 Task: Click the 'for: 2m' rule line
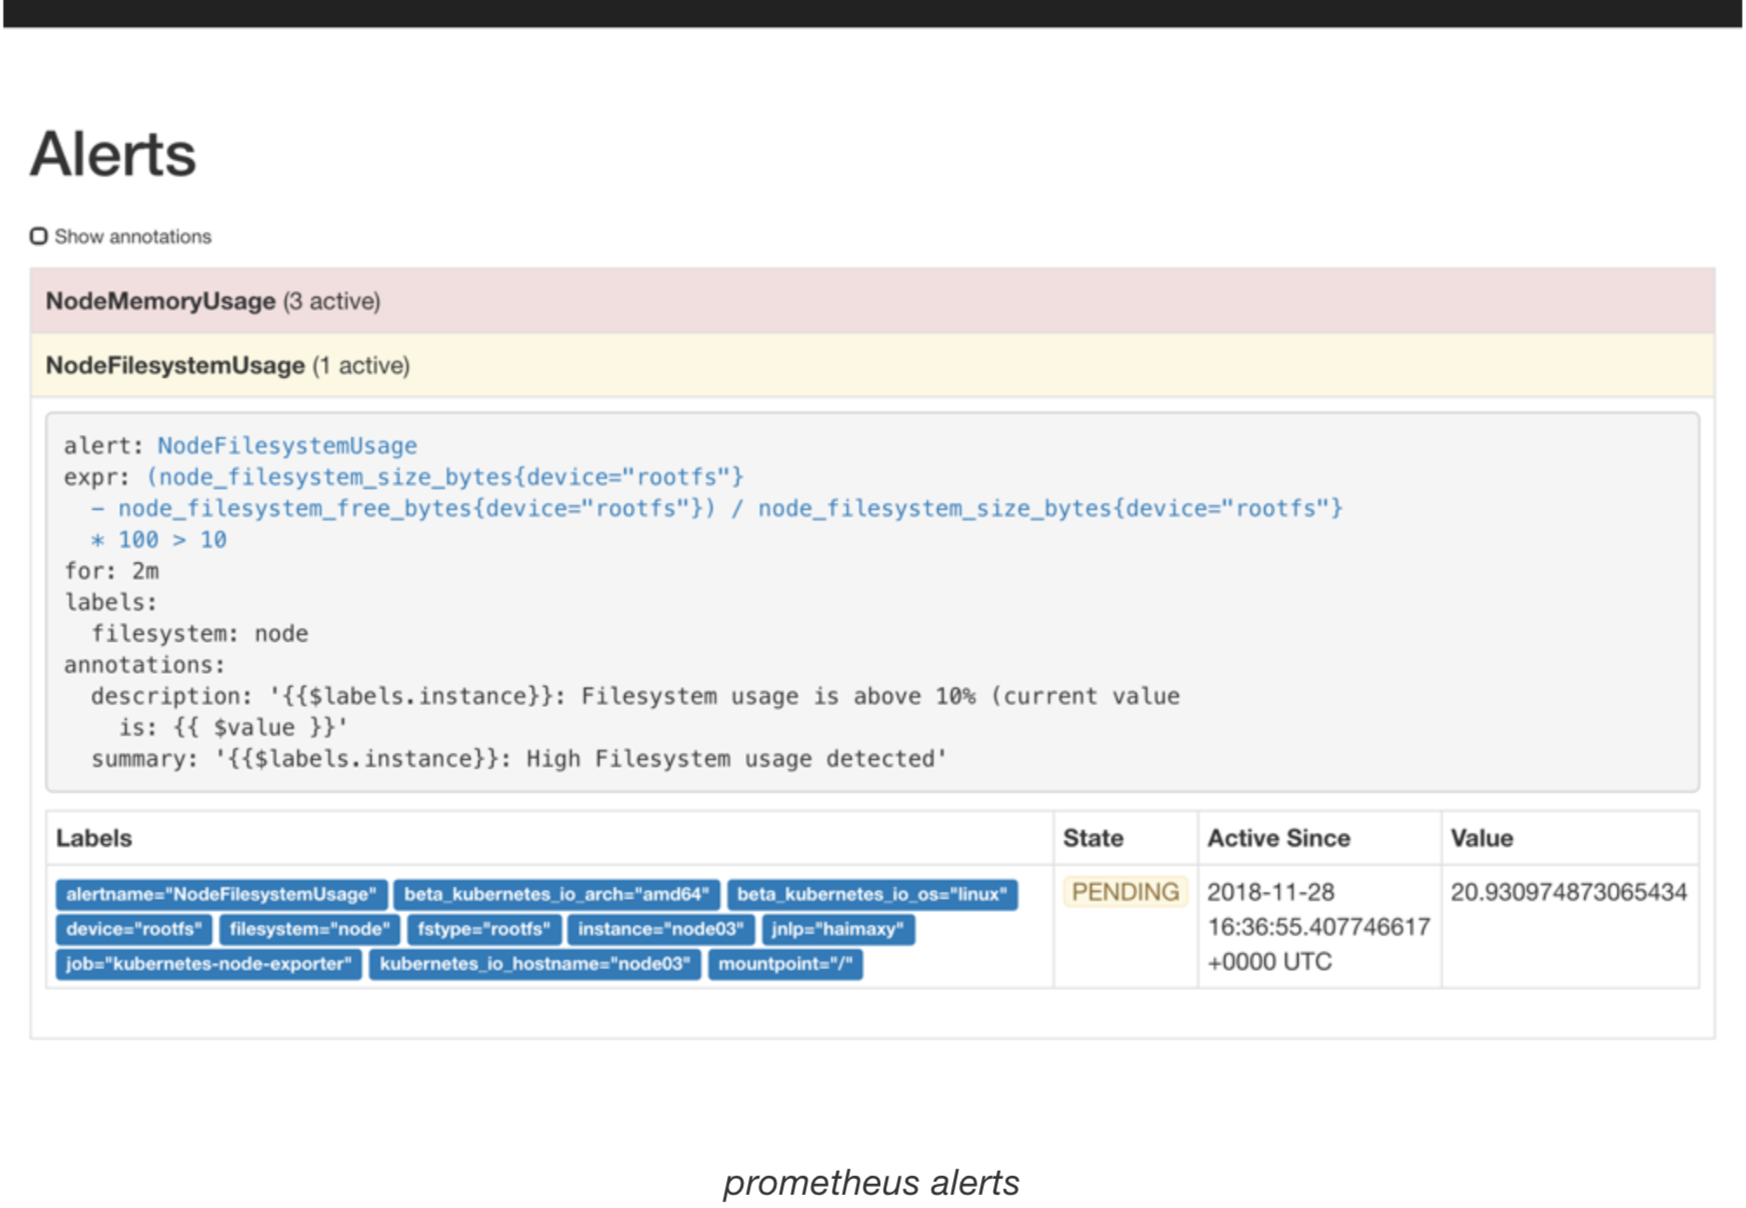[x=111, y=571]
